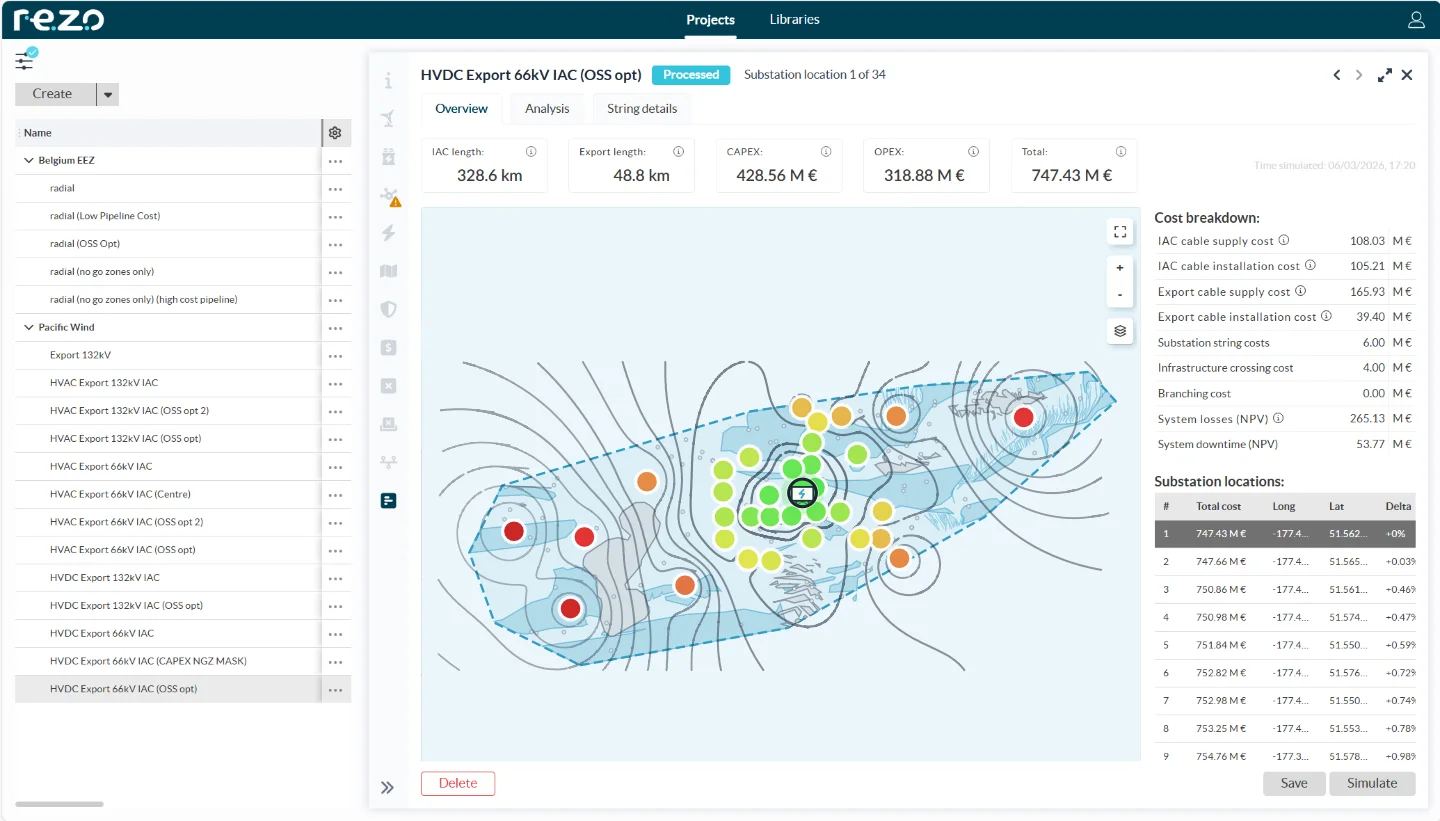Screen dimensions: 1440x821
Task: Open the lightning bolt electrical section
Action: [x=389, y=233]
